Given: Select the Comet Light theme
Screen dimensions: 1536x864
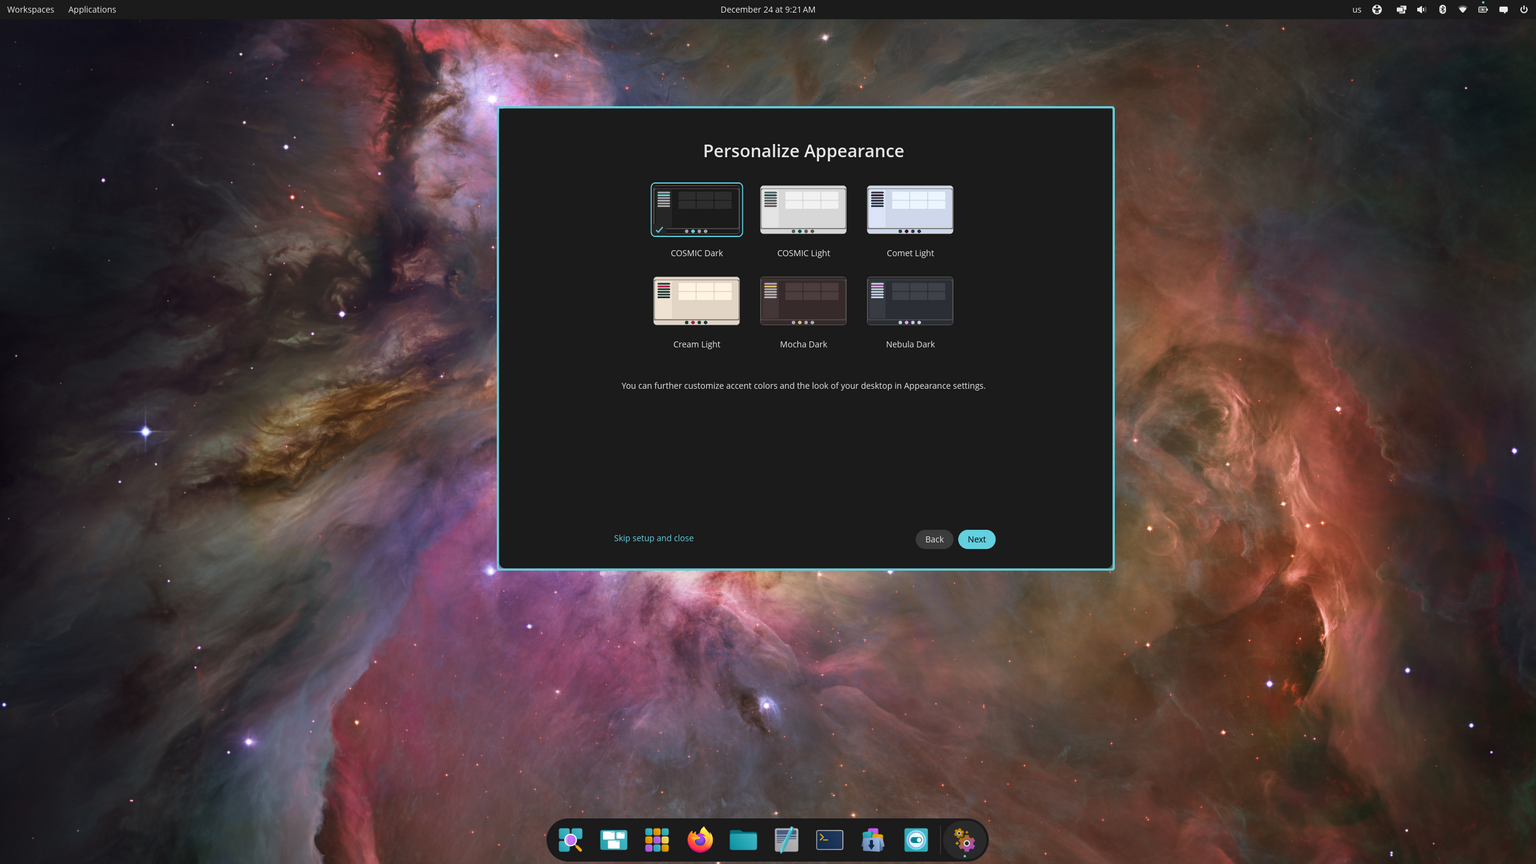Looking at the screenshot, I should pos(909,209).
